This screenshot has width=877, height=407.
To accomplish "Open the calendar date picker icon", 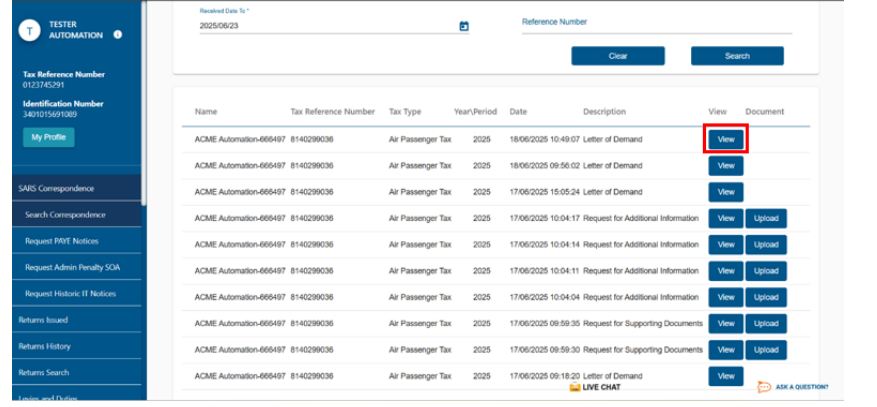I will click(x=464, y=26).
